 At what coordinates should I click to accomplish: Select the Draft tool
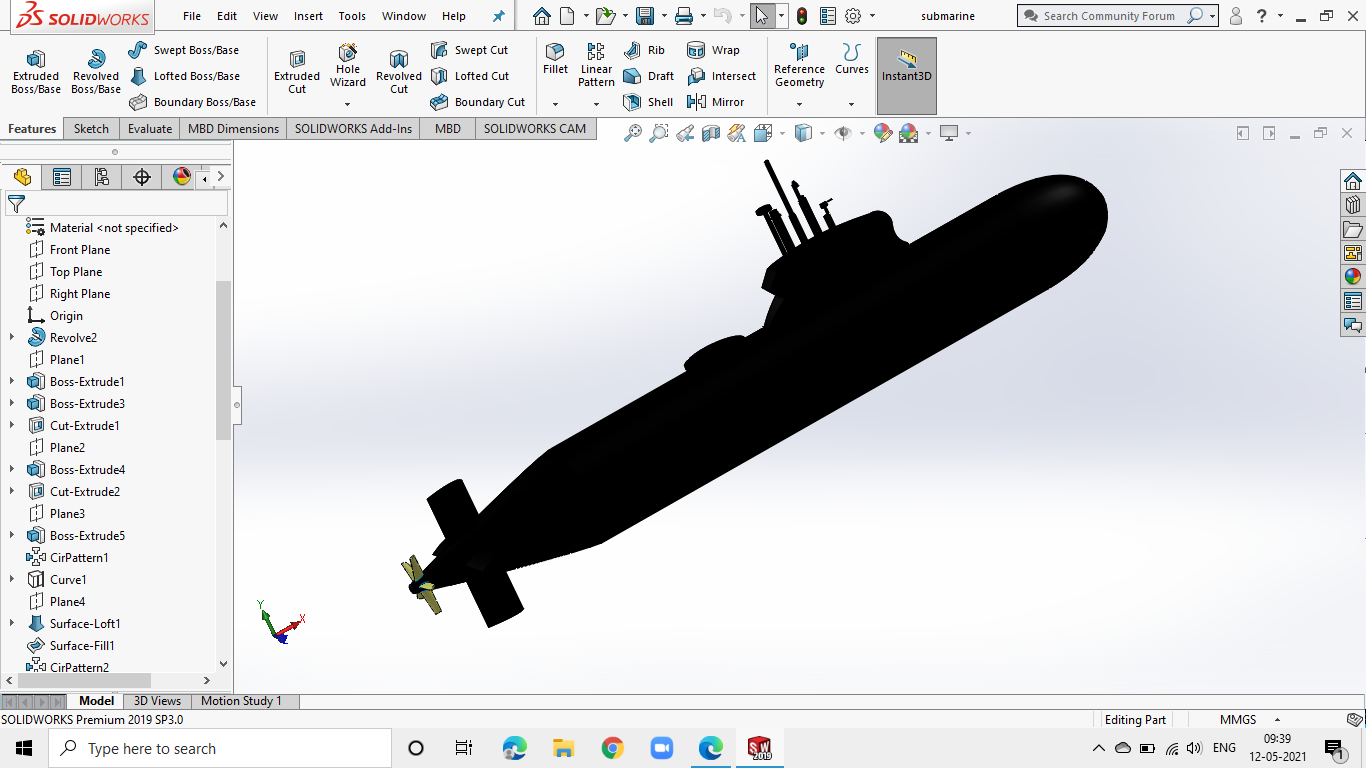648,76
